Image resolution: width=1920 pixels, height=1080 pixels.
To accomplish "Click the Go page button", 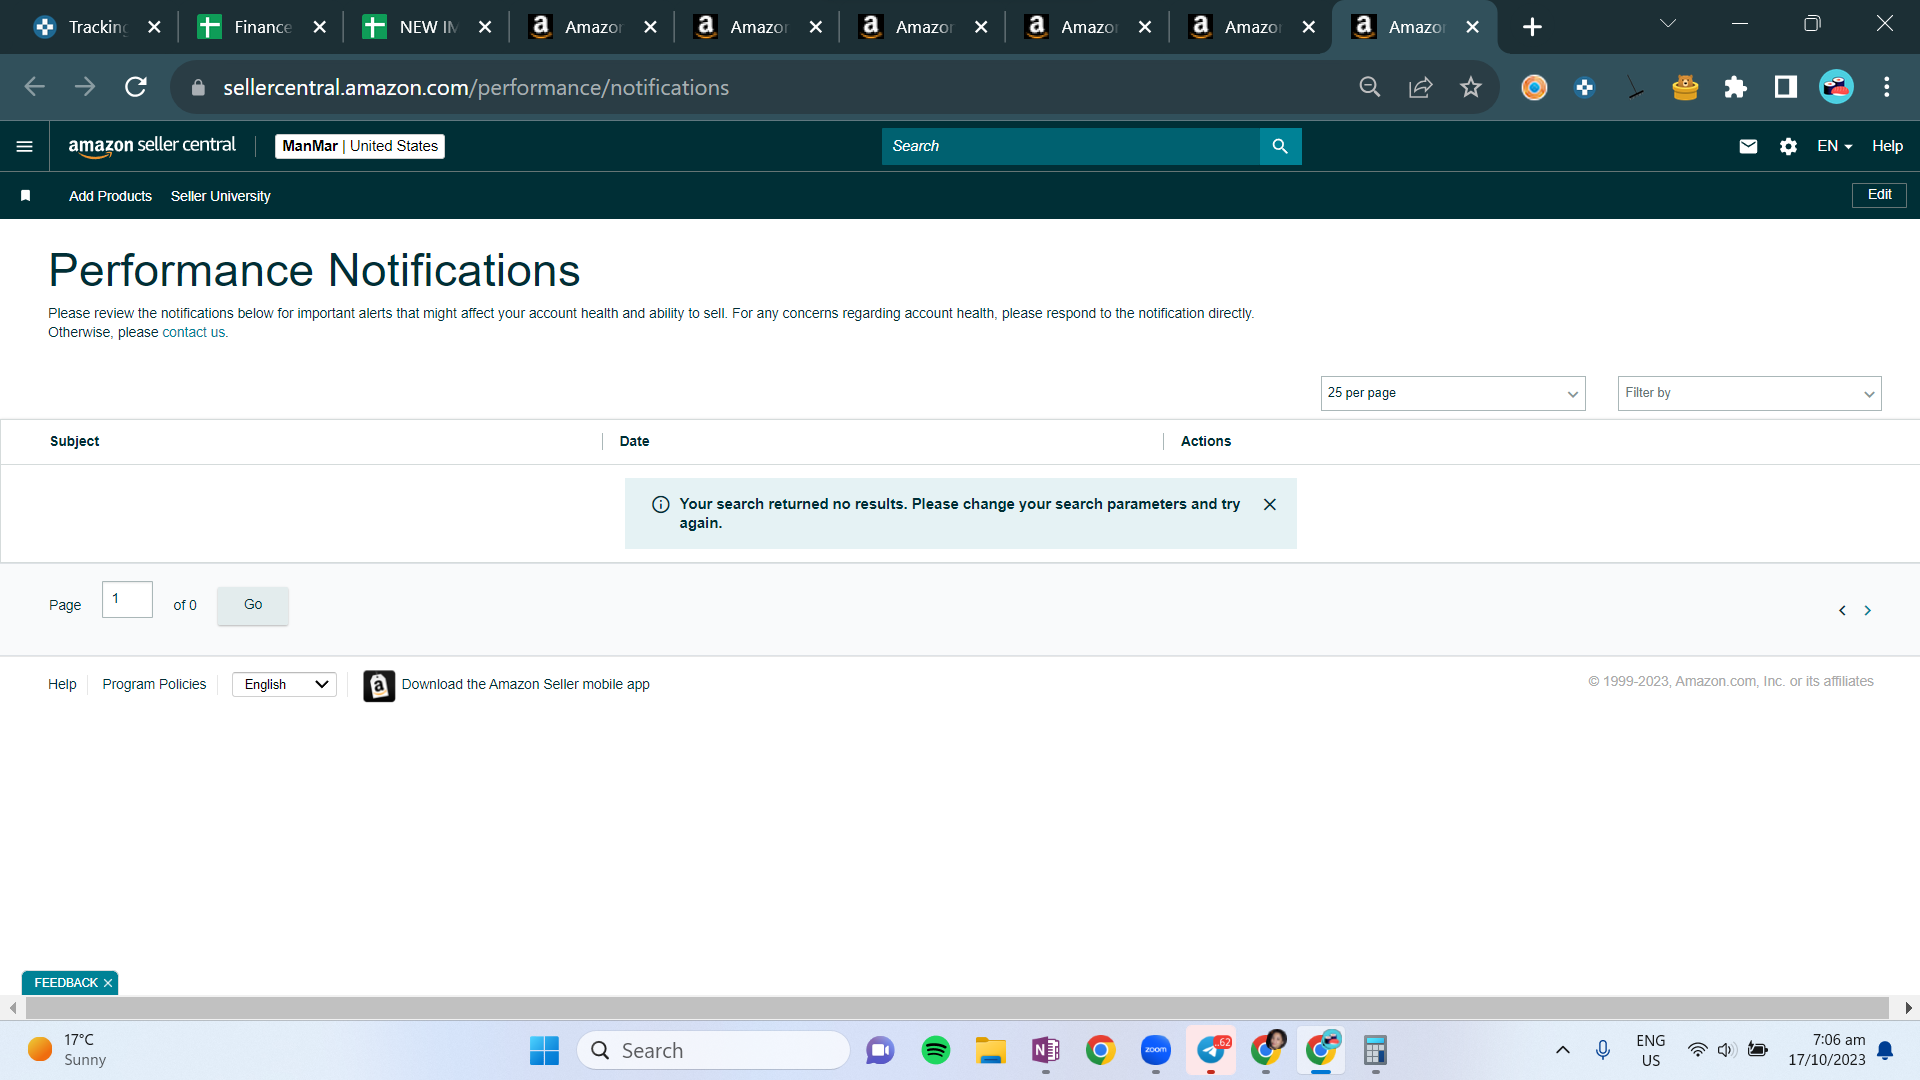I will coord(253,605).
